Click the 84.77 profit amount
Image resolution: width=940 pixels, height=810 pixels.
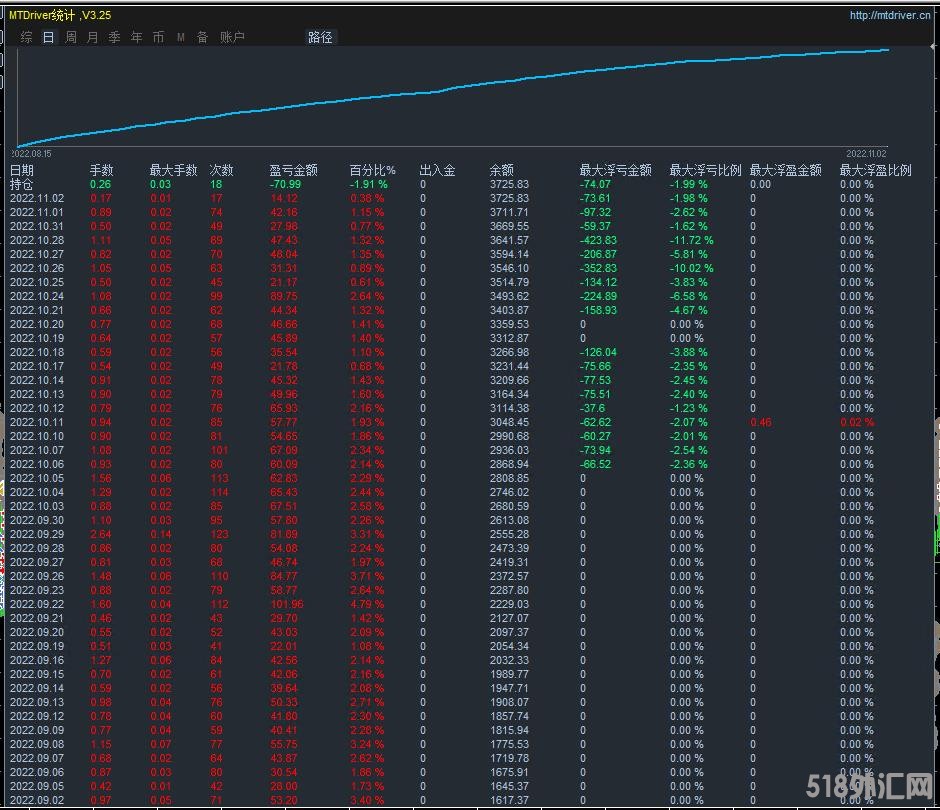tap(284, 576)
